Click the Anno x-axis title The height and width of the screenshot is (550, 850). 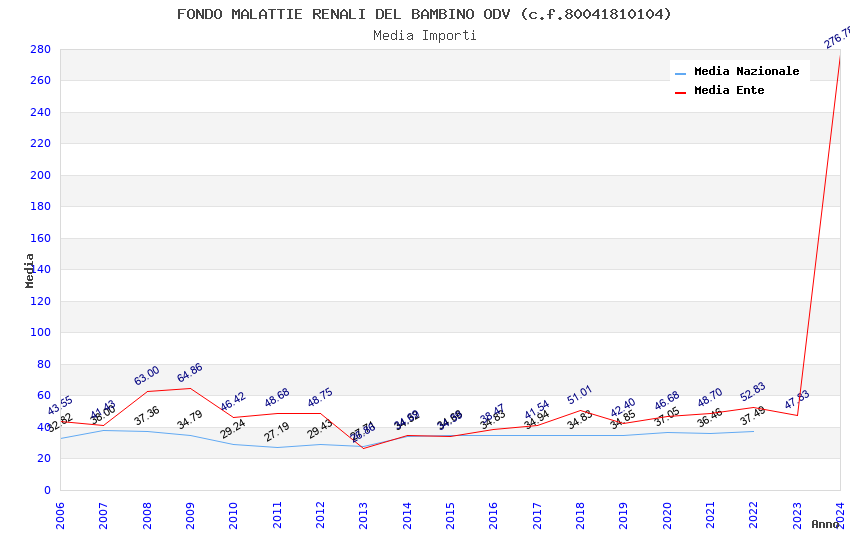[825, 524]
